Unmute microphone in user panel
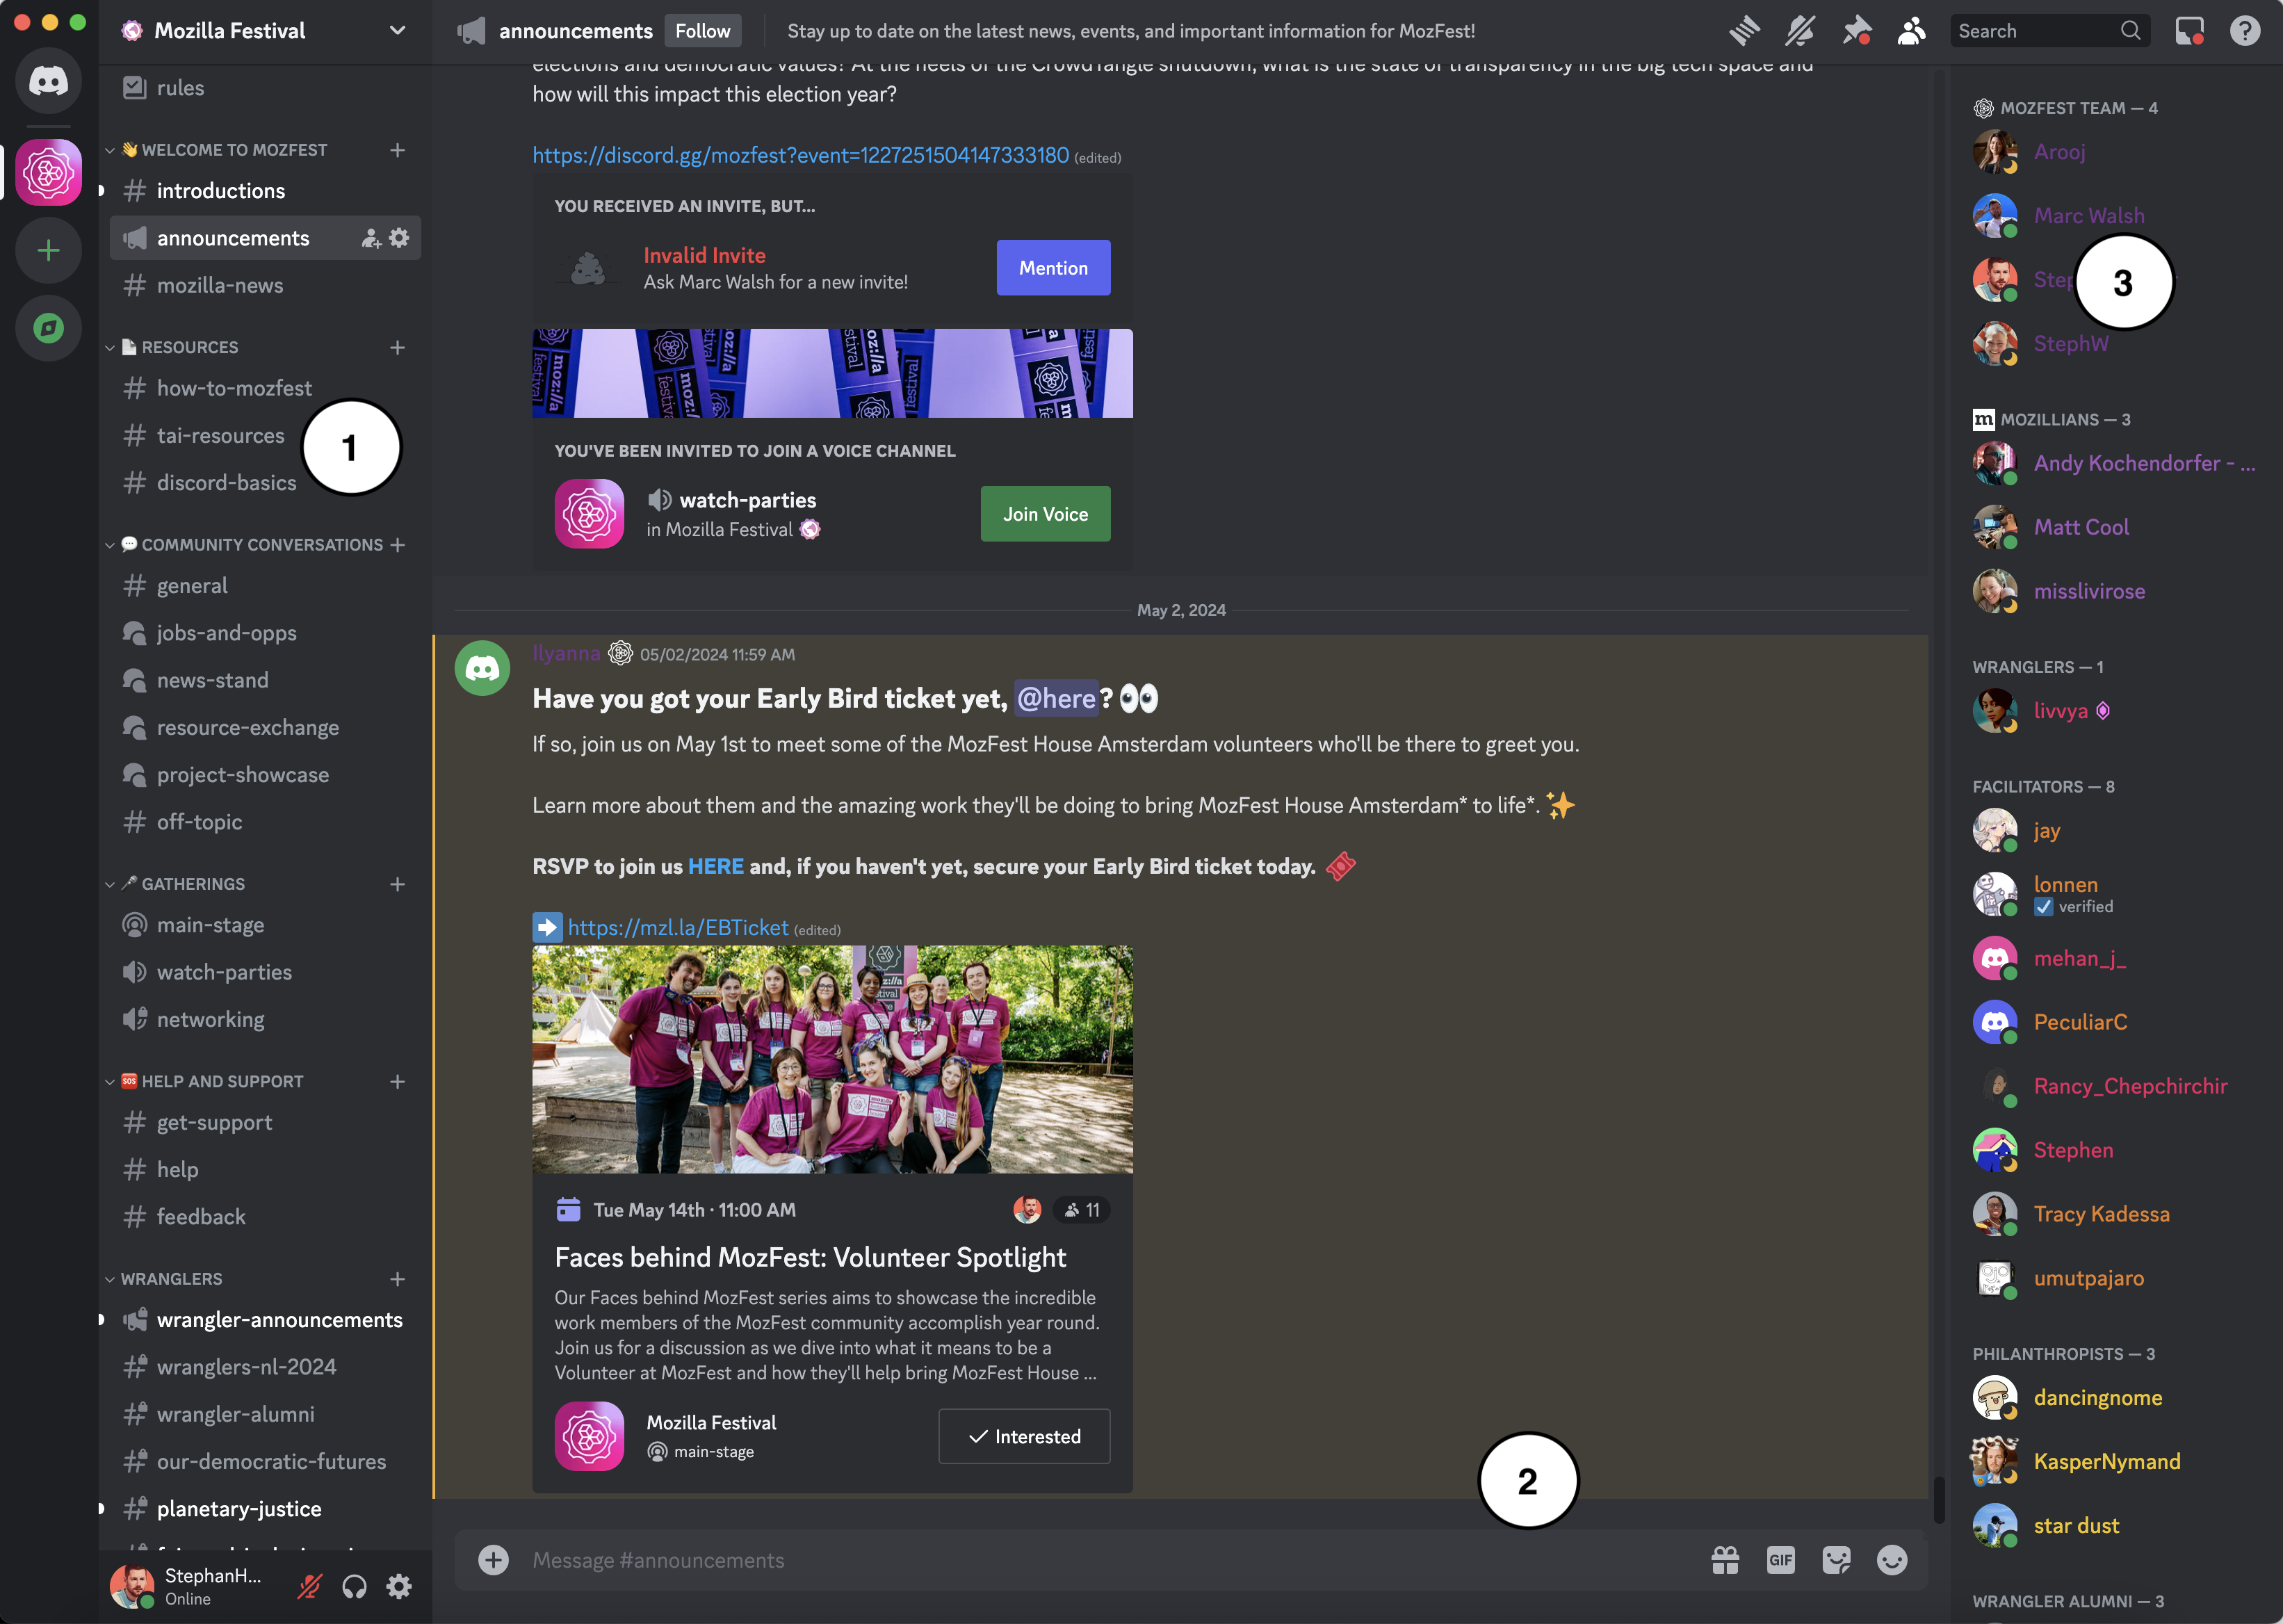 click(x=310, y=1586)
